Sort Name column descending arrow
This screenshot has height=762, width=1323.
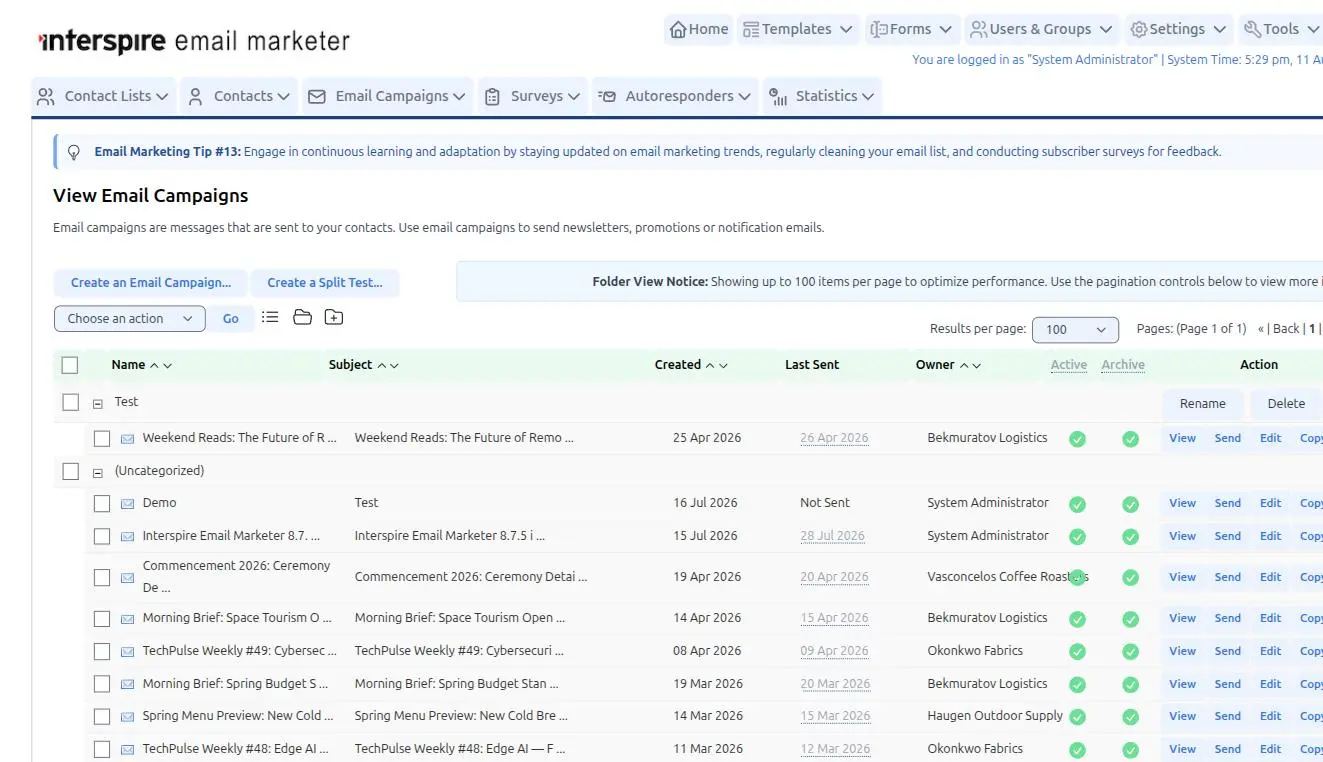[x=167, y=365]
